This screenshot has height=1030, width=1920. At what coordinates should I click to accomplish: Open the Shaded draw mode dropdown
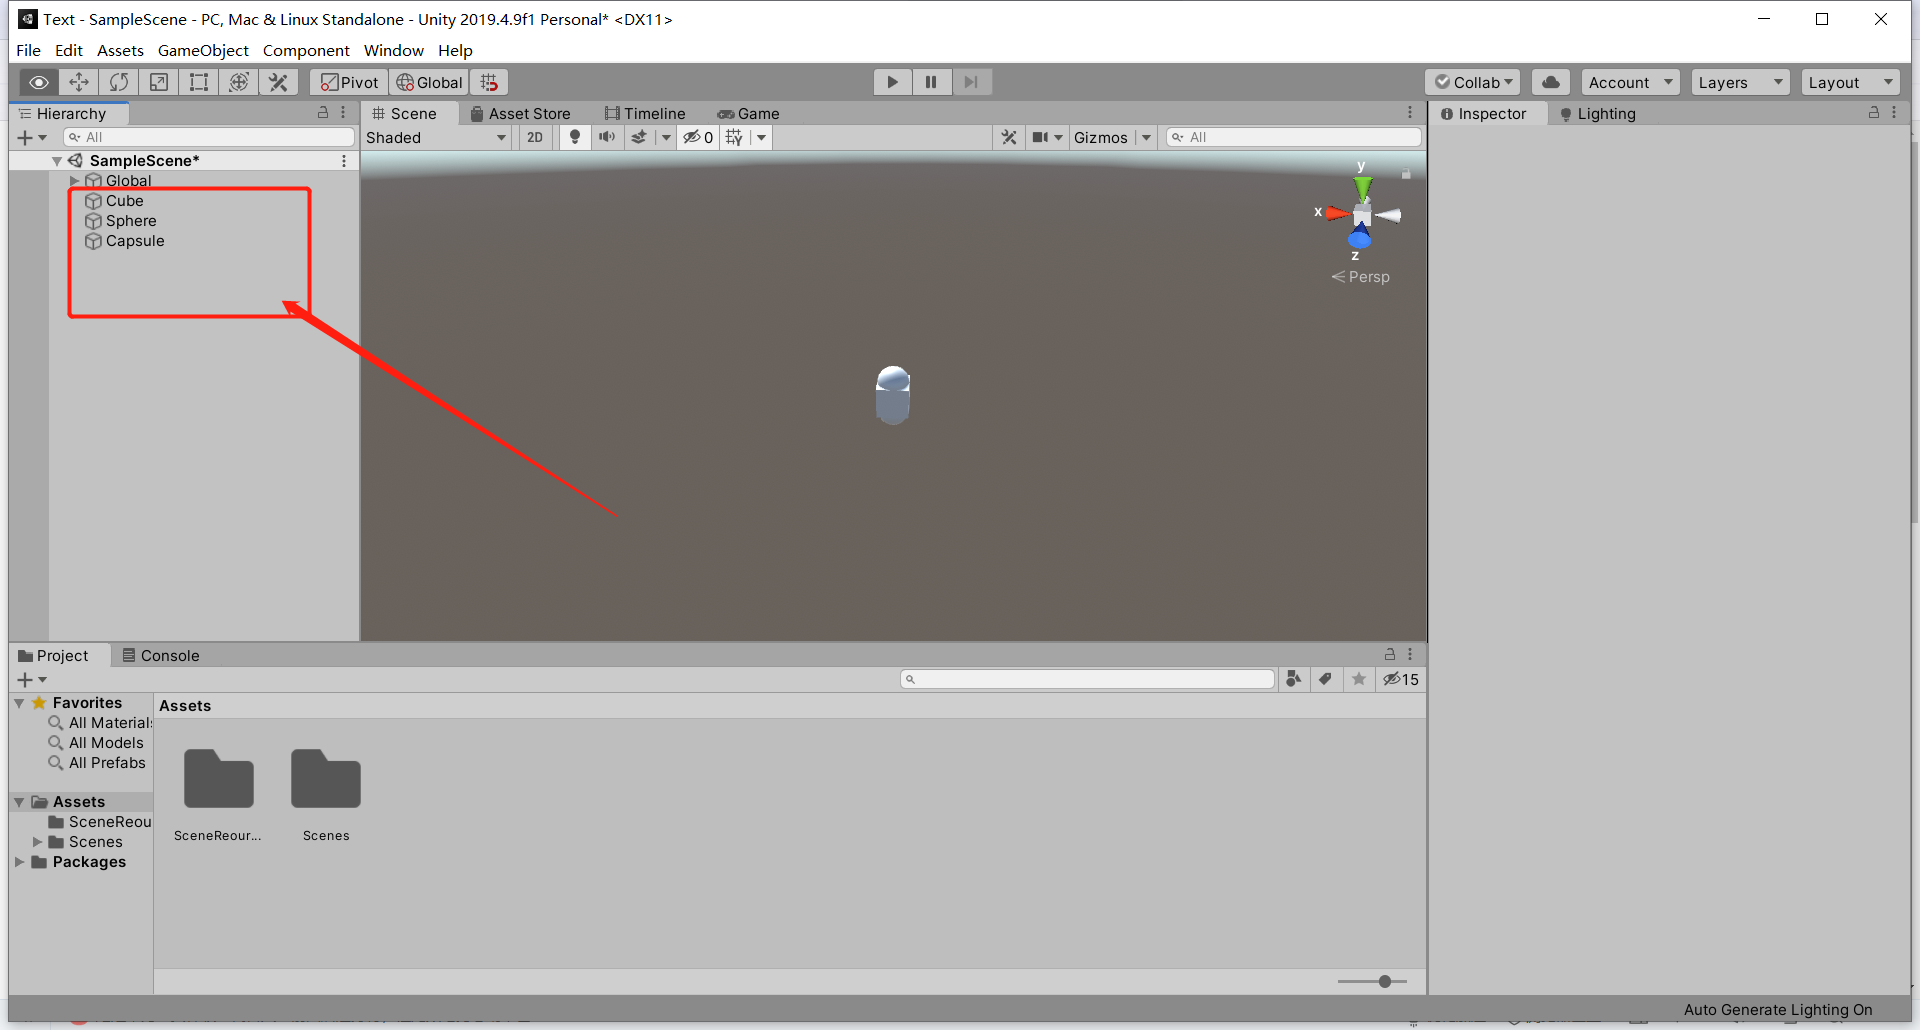coord(435,137)
